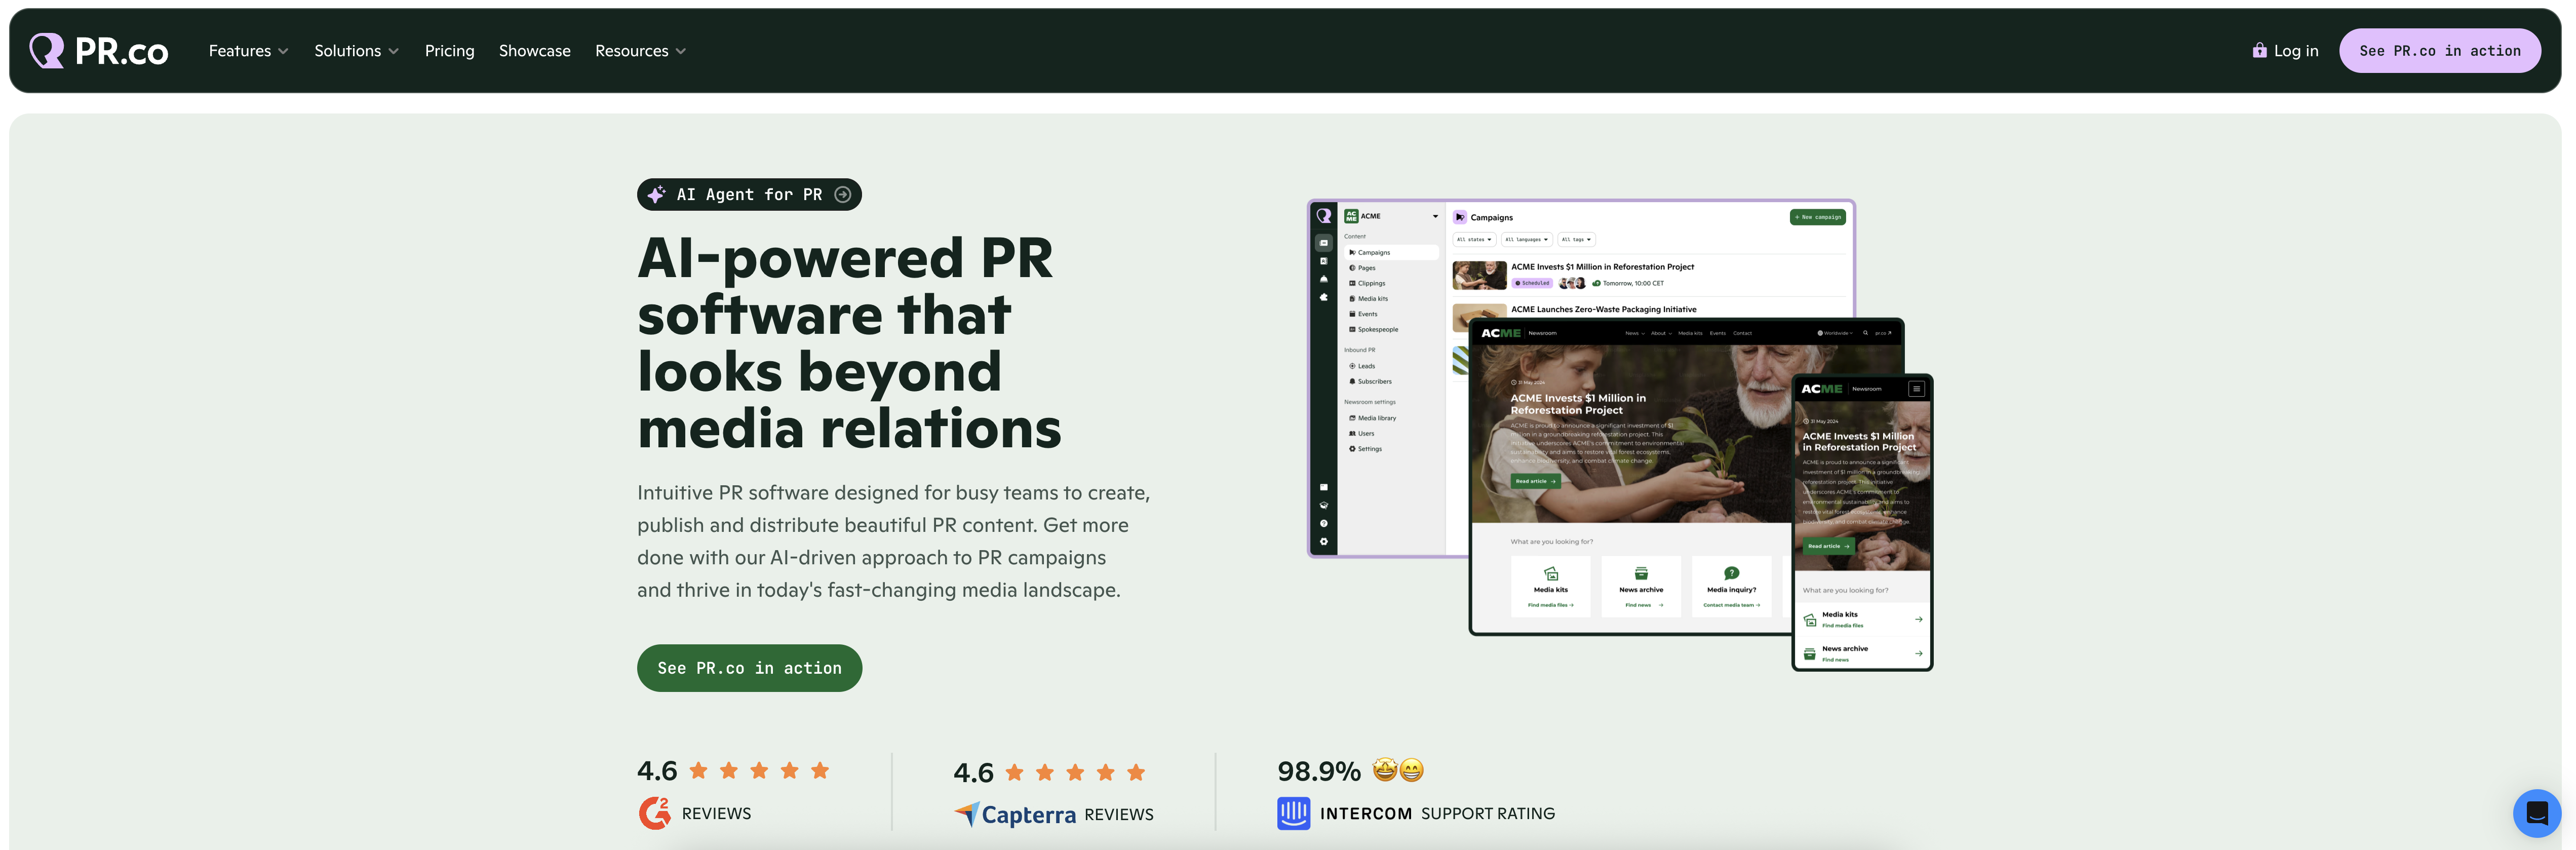Click the Intercom support rating logo

click(x=1293, y=813)
